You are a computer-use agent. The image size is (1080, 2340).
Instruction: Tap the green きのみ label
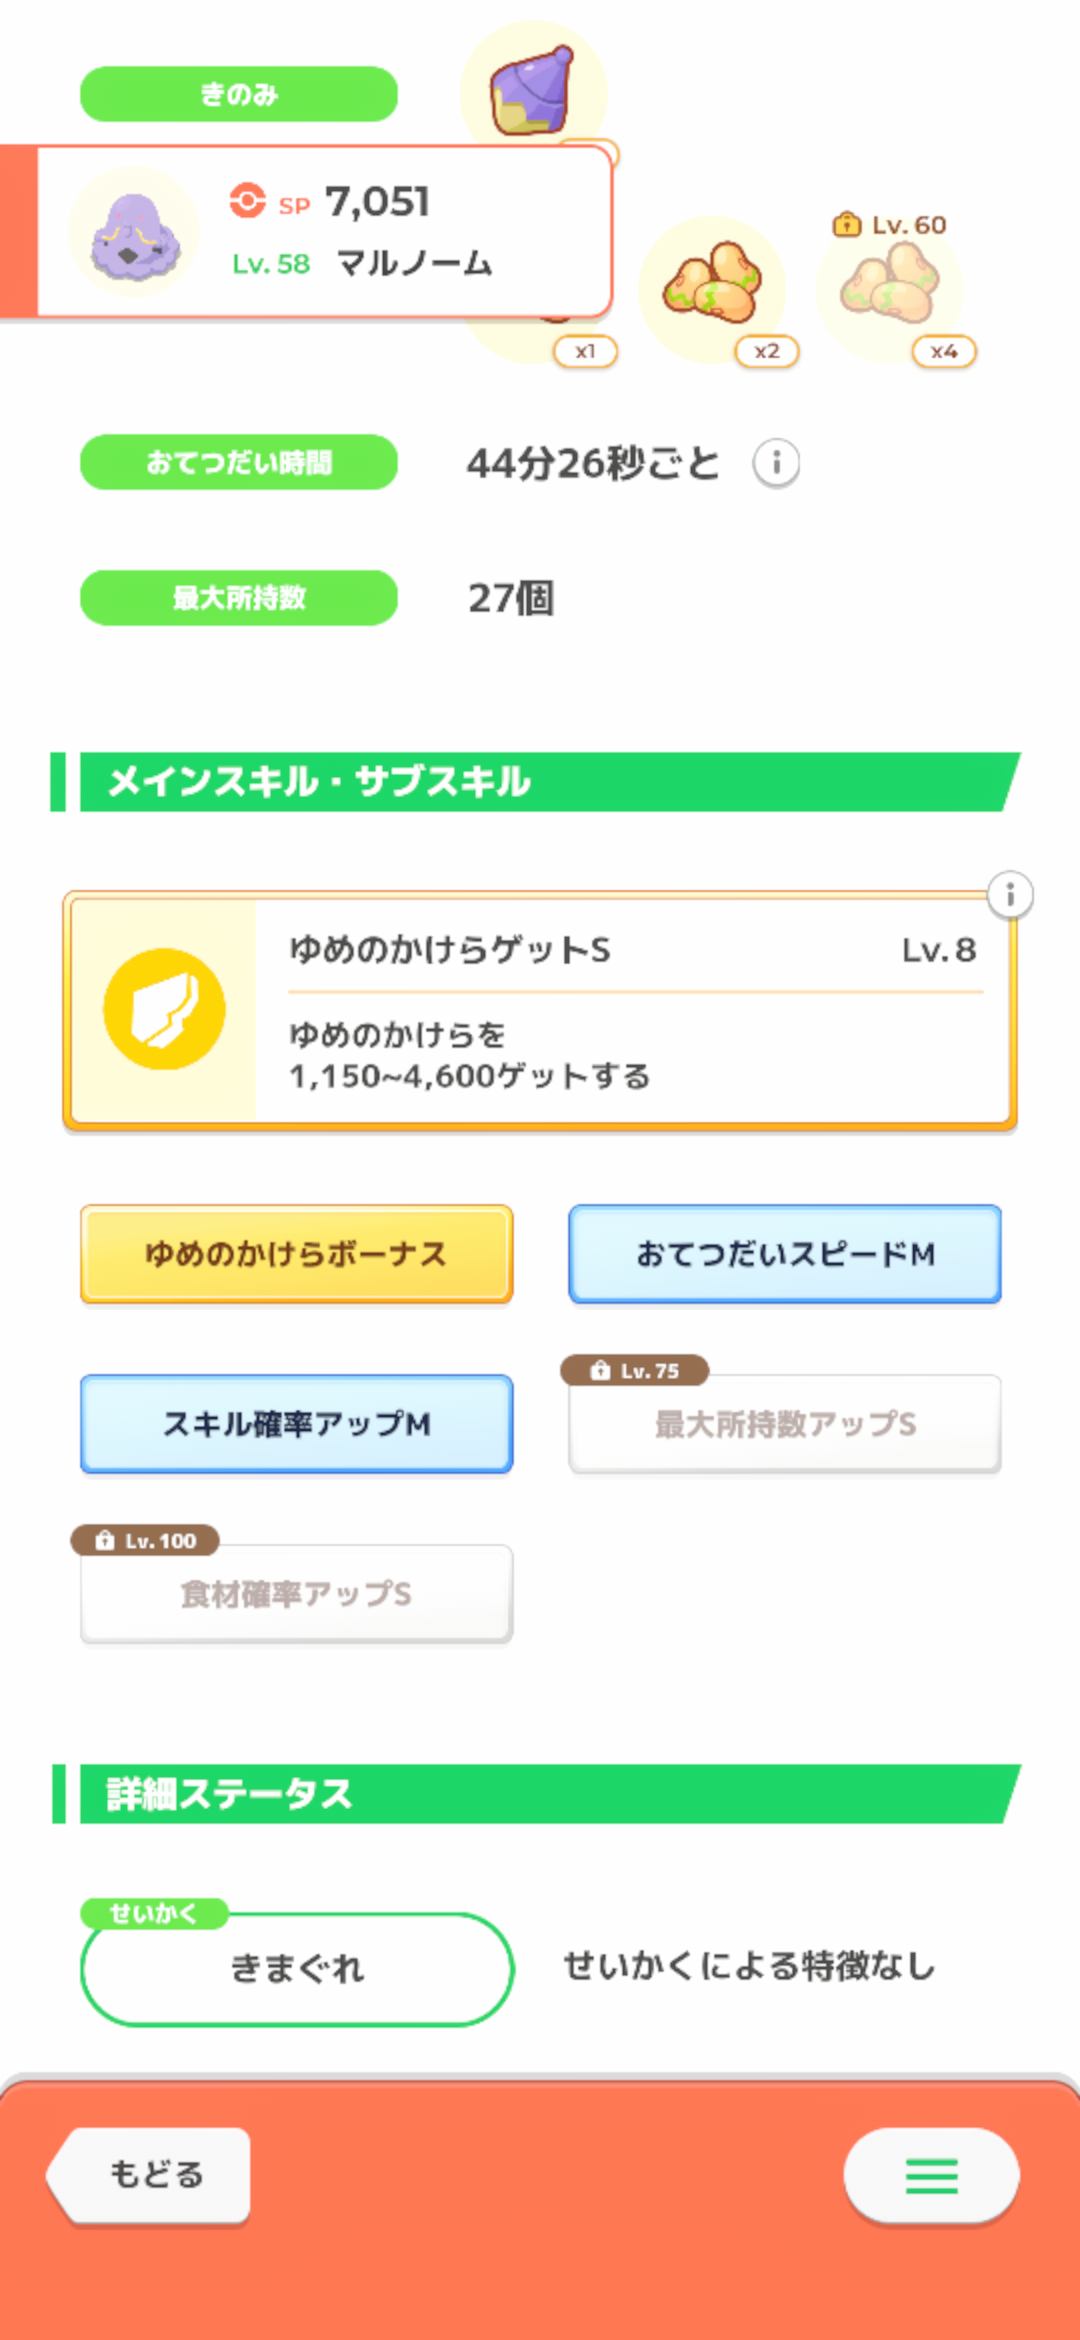239,94
